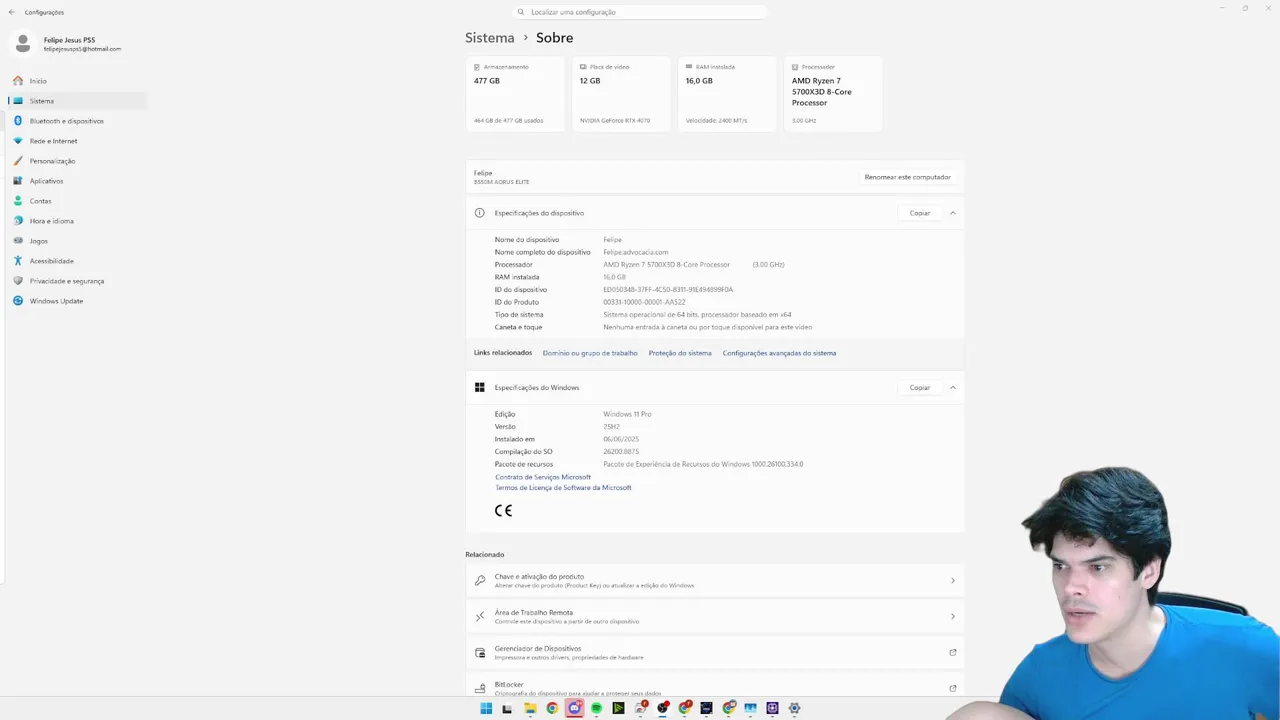The image size is (1280, 720).
Task: Open Hora e idioma settings
Action: [x=78, y=221]
